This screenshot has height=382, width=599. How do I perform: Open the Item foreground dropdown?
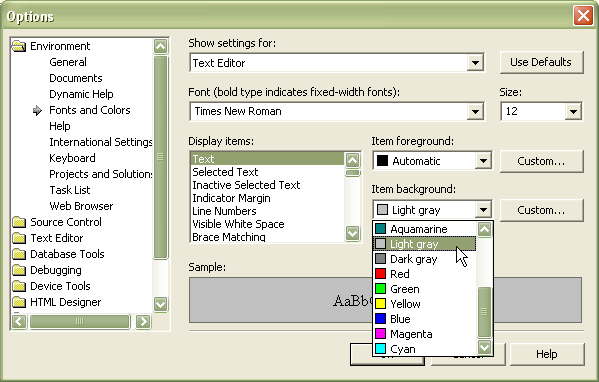pyautogui.click(x=483, y=161)
